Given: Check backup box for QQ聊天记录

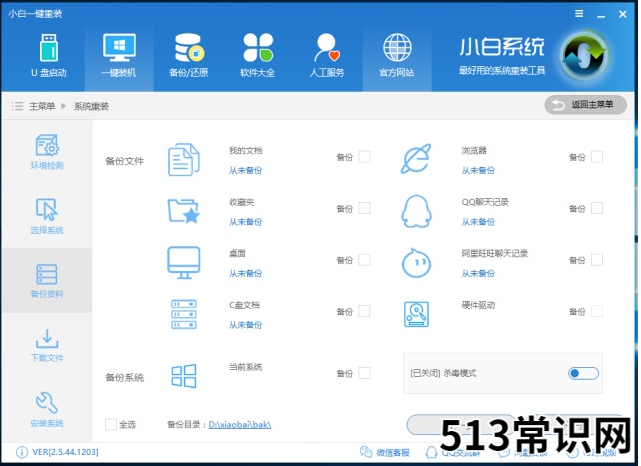Looking at the screenshot, I should [x=597, y=208].
